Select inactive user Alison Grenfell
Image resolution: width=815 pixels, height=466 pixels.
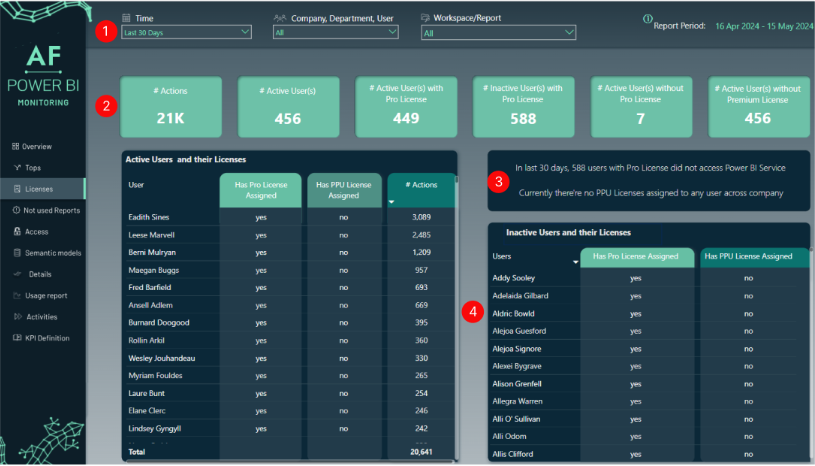tap(517, 384)
